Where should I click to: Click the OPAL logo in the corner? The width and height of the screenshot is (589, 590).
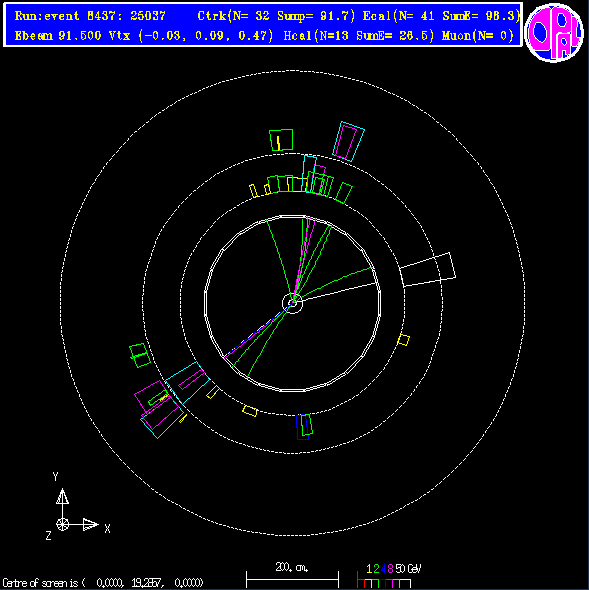click(554, 32)
